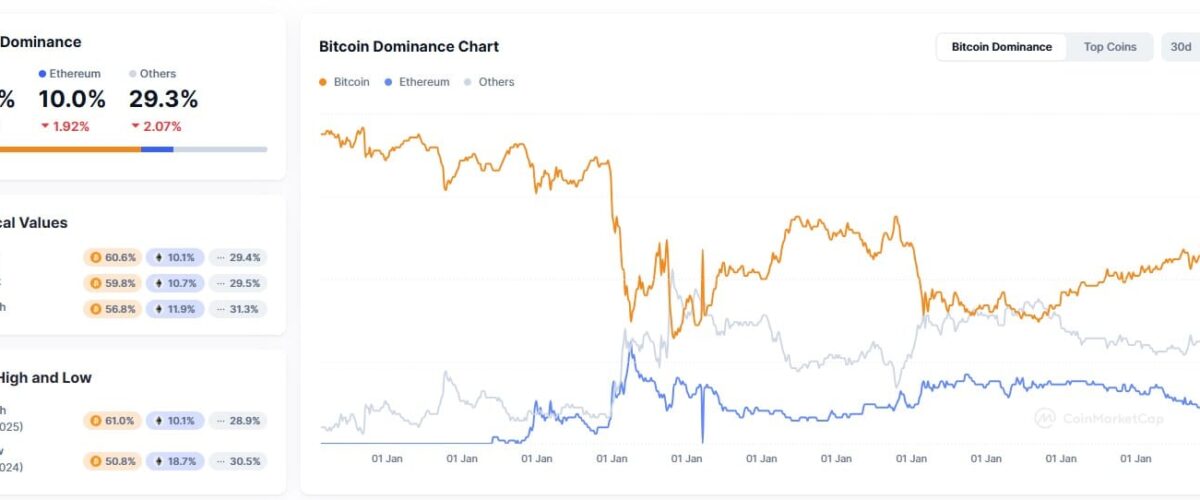
Task: Click the Bitcoin icon beside 61.0%
Action: (98, 421)
